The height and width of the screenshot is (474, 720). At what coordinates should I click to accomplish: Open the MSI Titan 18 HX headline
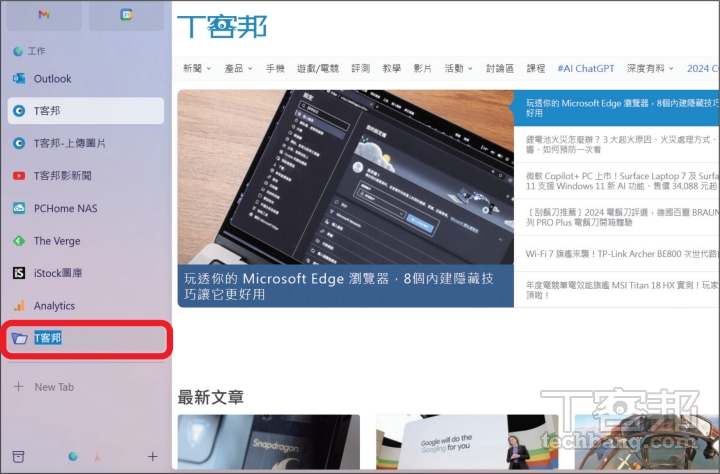pos(616,290)
